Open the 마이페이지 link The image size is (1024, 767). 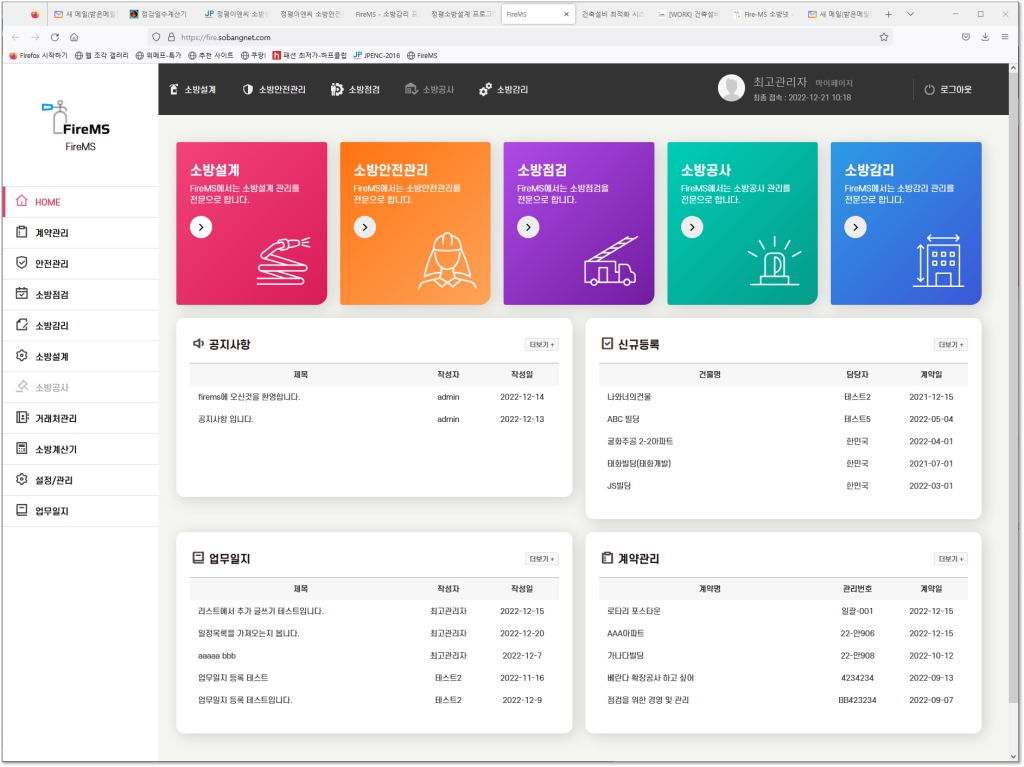click(x=834, y=83)
